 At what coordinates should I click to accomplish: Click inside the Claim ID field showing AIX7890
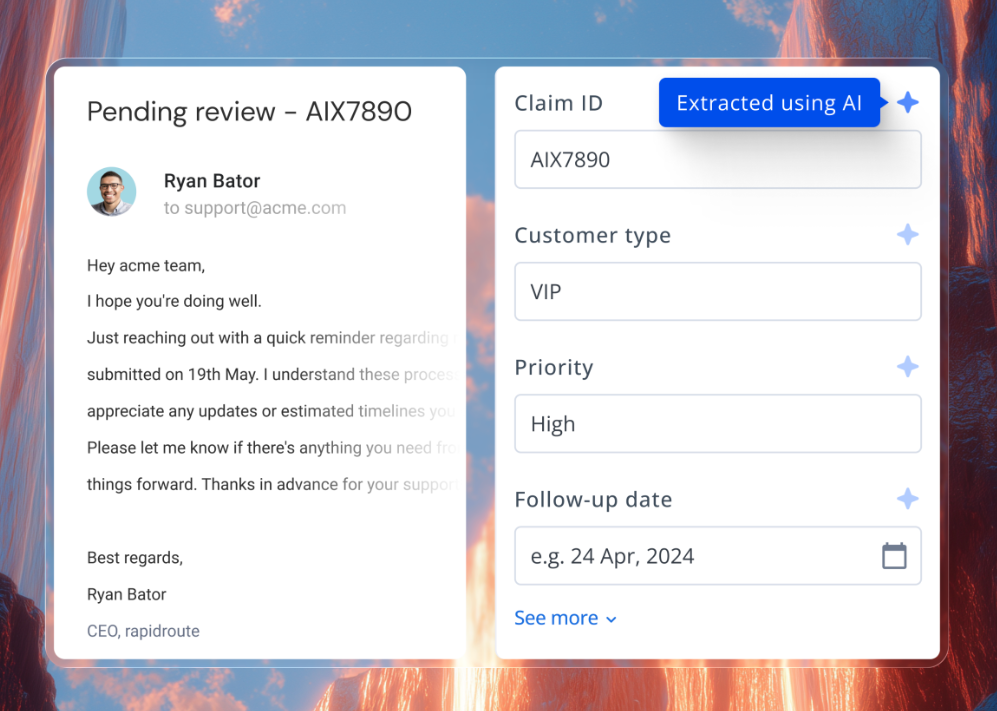pyautogui.click(x=718, y=159)
